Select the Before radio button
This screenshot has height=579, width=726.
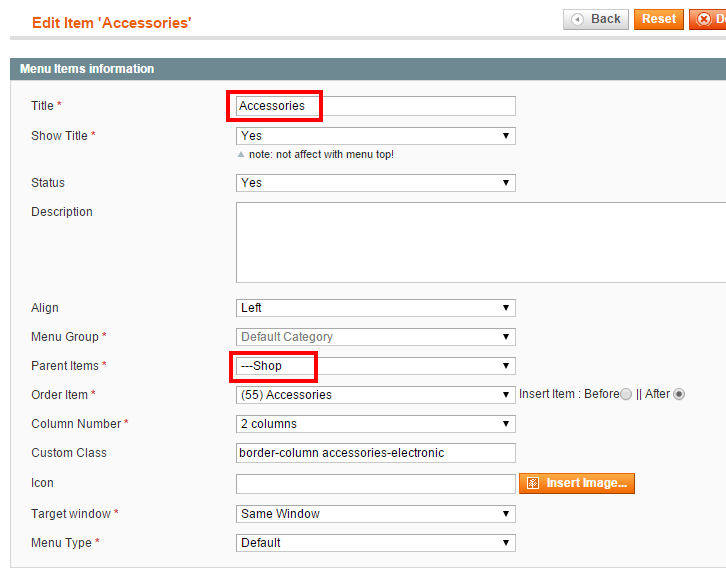(x=626, y=394)
